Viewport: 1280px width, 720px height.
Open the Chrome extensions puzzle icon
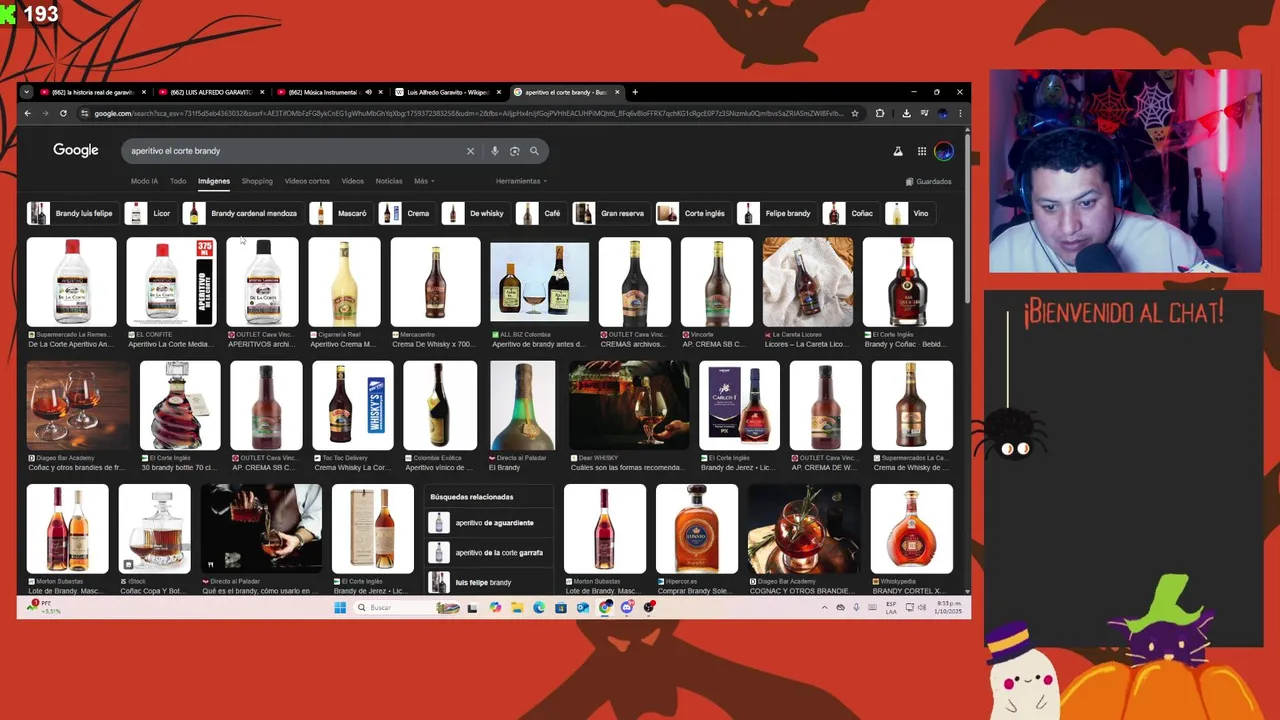pyautogui.click(x=879, y=113)
